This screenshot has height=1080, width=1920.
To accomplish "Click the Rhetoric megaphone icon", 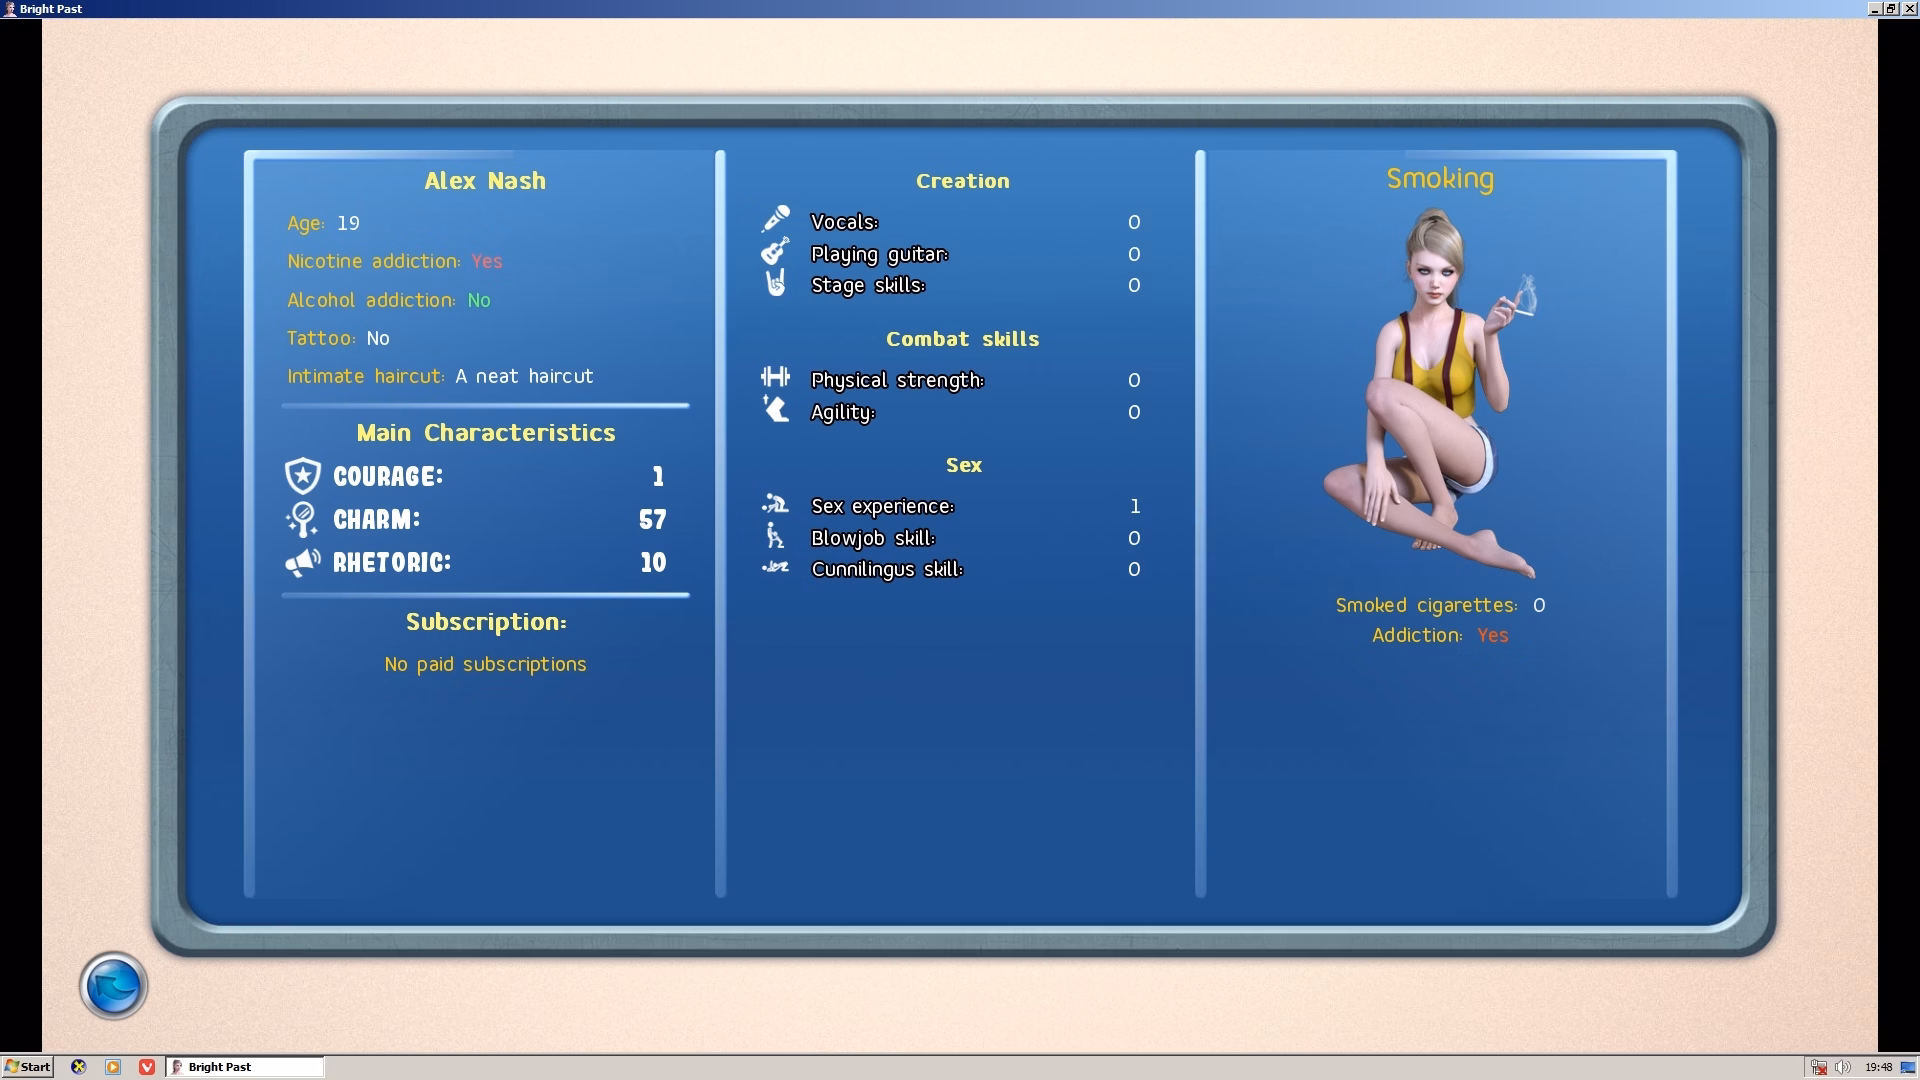I will (x=302, y=563).
